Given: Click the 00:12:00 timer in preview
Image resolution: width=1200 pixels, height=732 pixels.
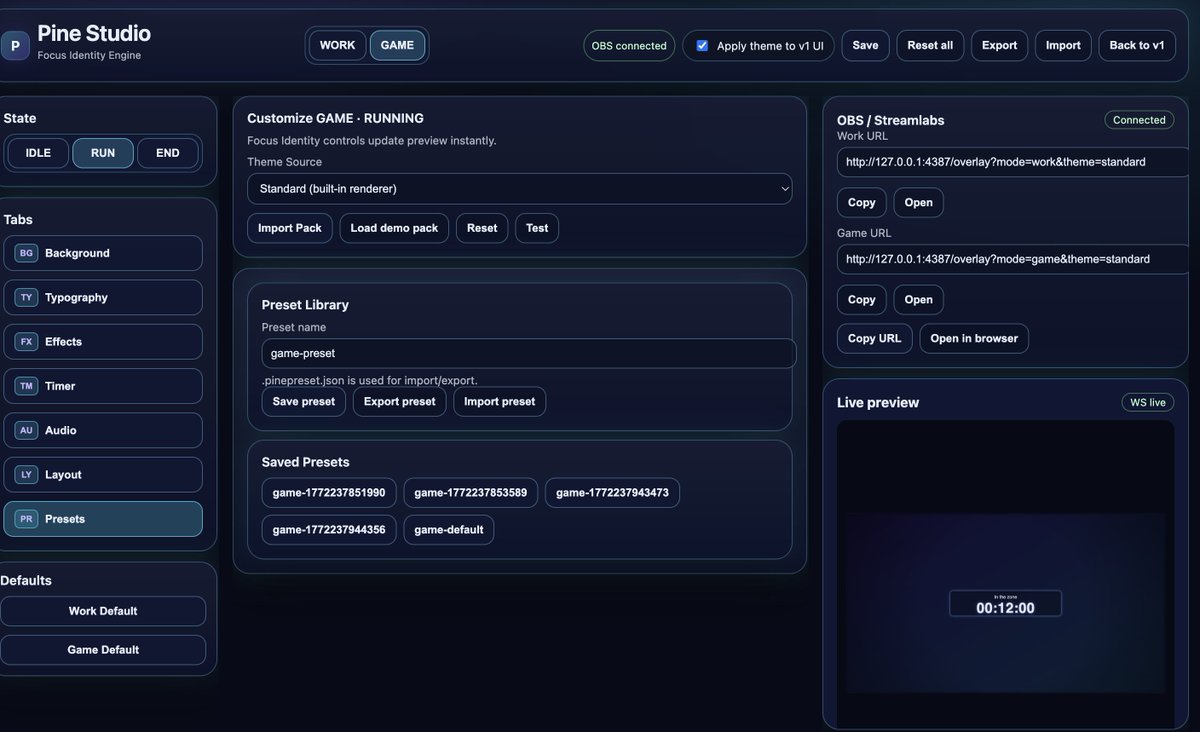Looking at the screenshot, I should point(1005,608).
